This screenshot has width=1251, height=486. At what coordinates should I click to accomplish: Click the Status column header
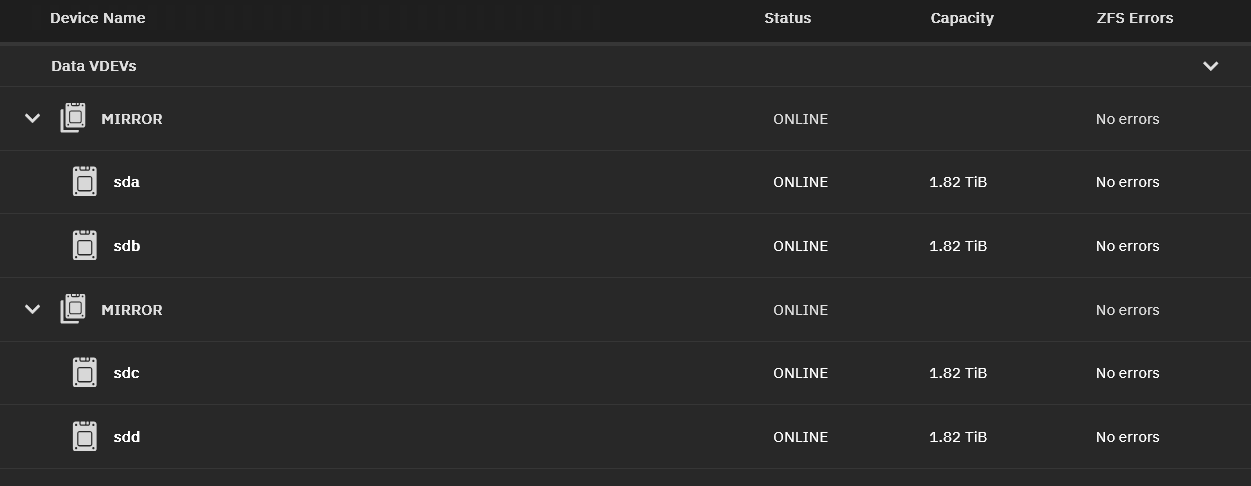click(x=788, y=18)
